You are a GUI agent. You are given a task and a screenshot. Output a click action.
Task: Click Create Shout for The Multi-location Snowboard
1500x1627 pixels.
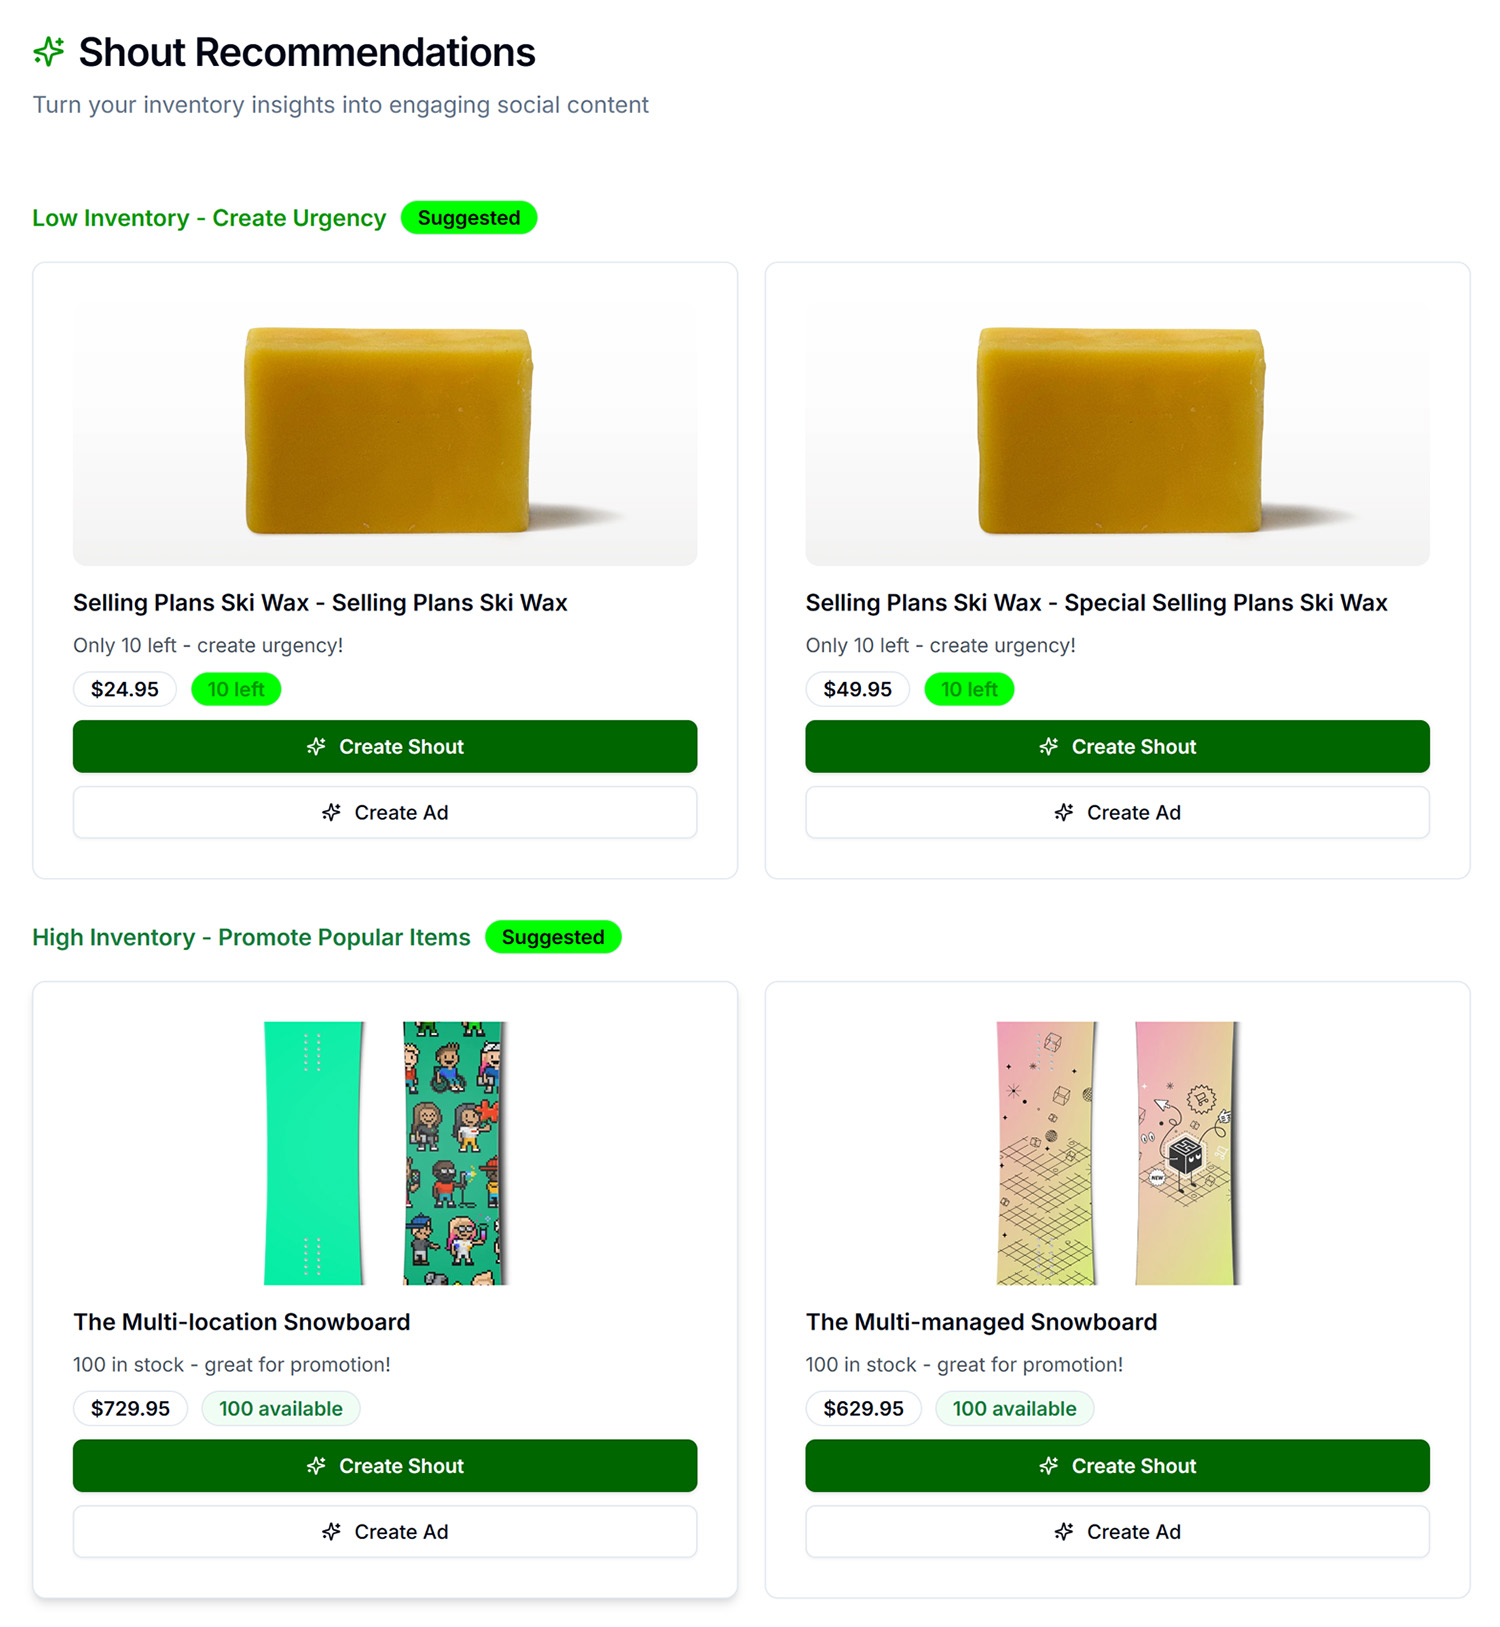click(384, 1466)
